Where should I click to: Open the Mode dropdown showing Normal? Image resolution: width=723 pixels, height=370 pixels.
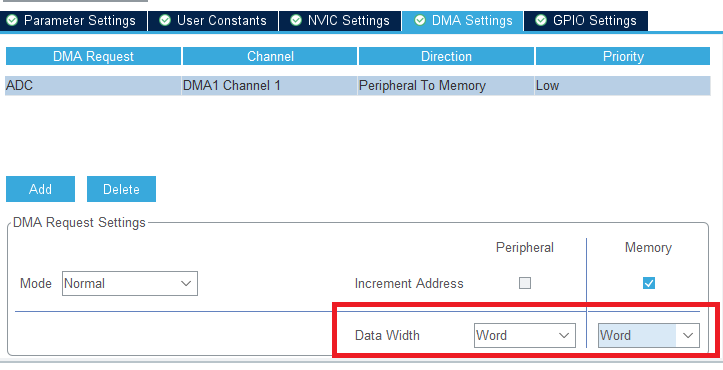pyautogui.click(x=130, y=283)
